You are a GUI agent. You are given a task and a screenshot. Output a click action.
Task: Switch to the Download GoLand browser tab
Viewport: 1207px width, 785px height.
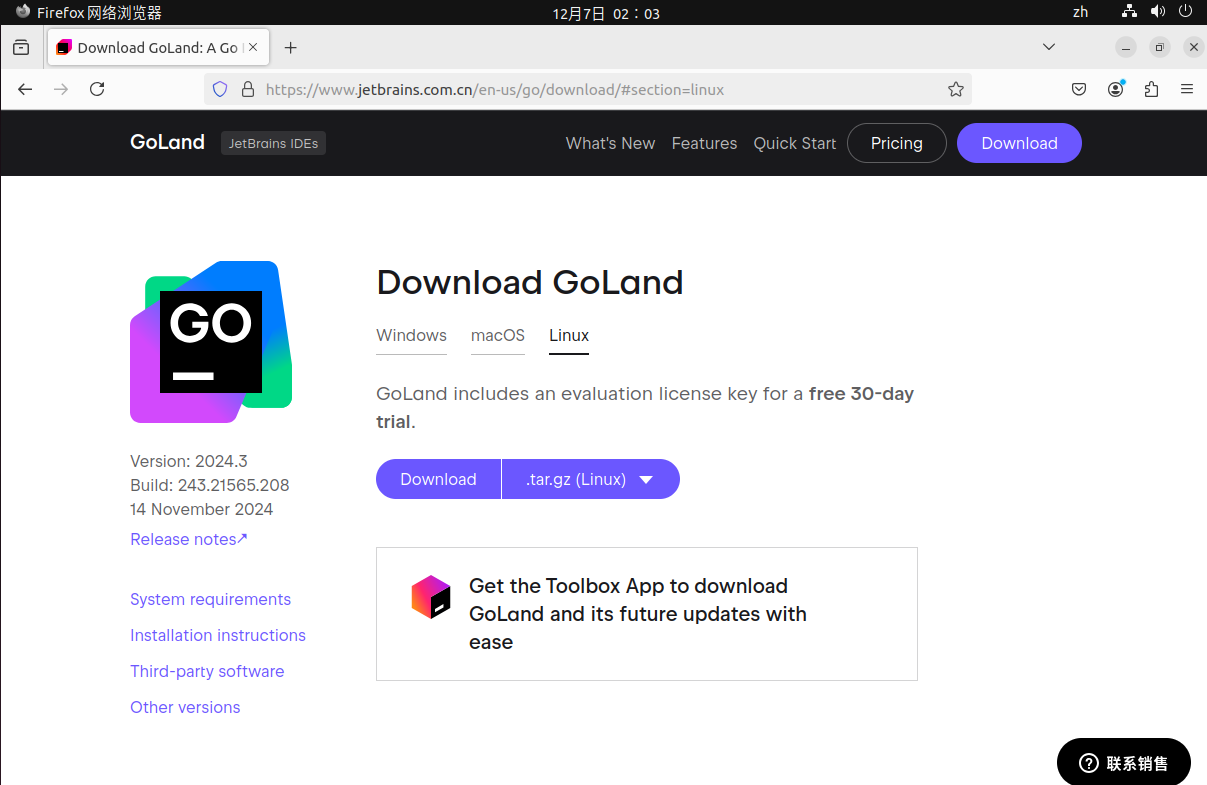point(158,47)
